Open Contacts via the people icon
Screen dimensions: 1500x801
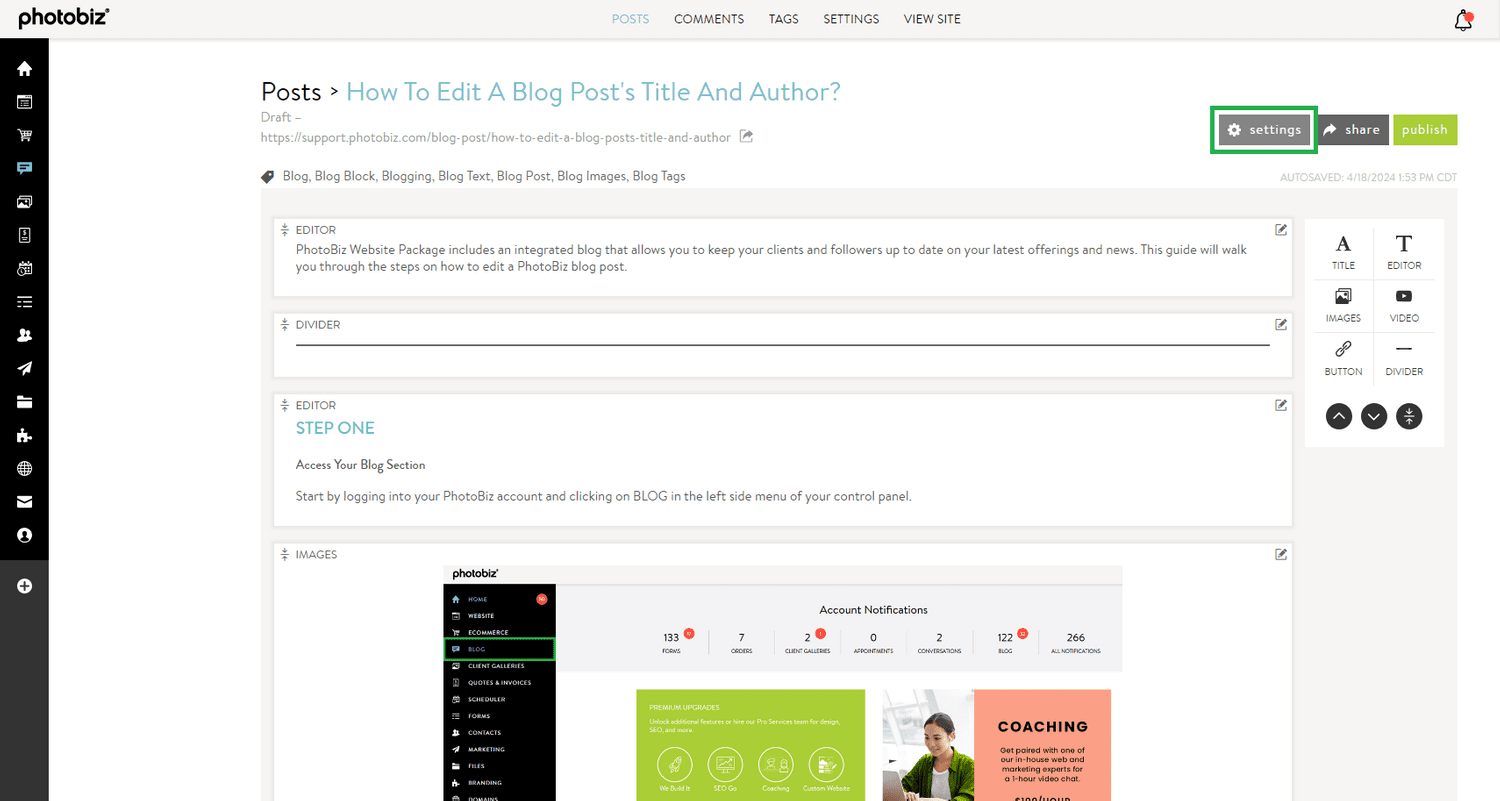point(24,334)
